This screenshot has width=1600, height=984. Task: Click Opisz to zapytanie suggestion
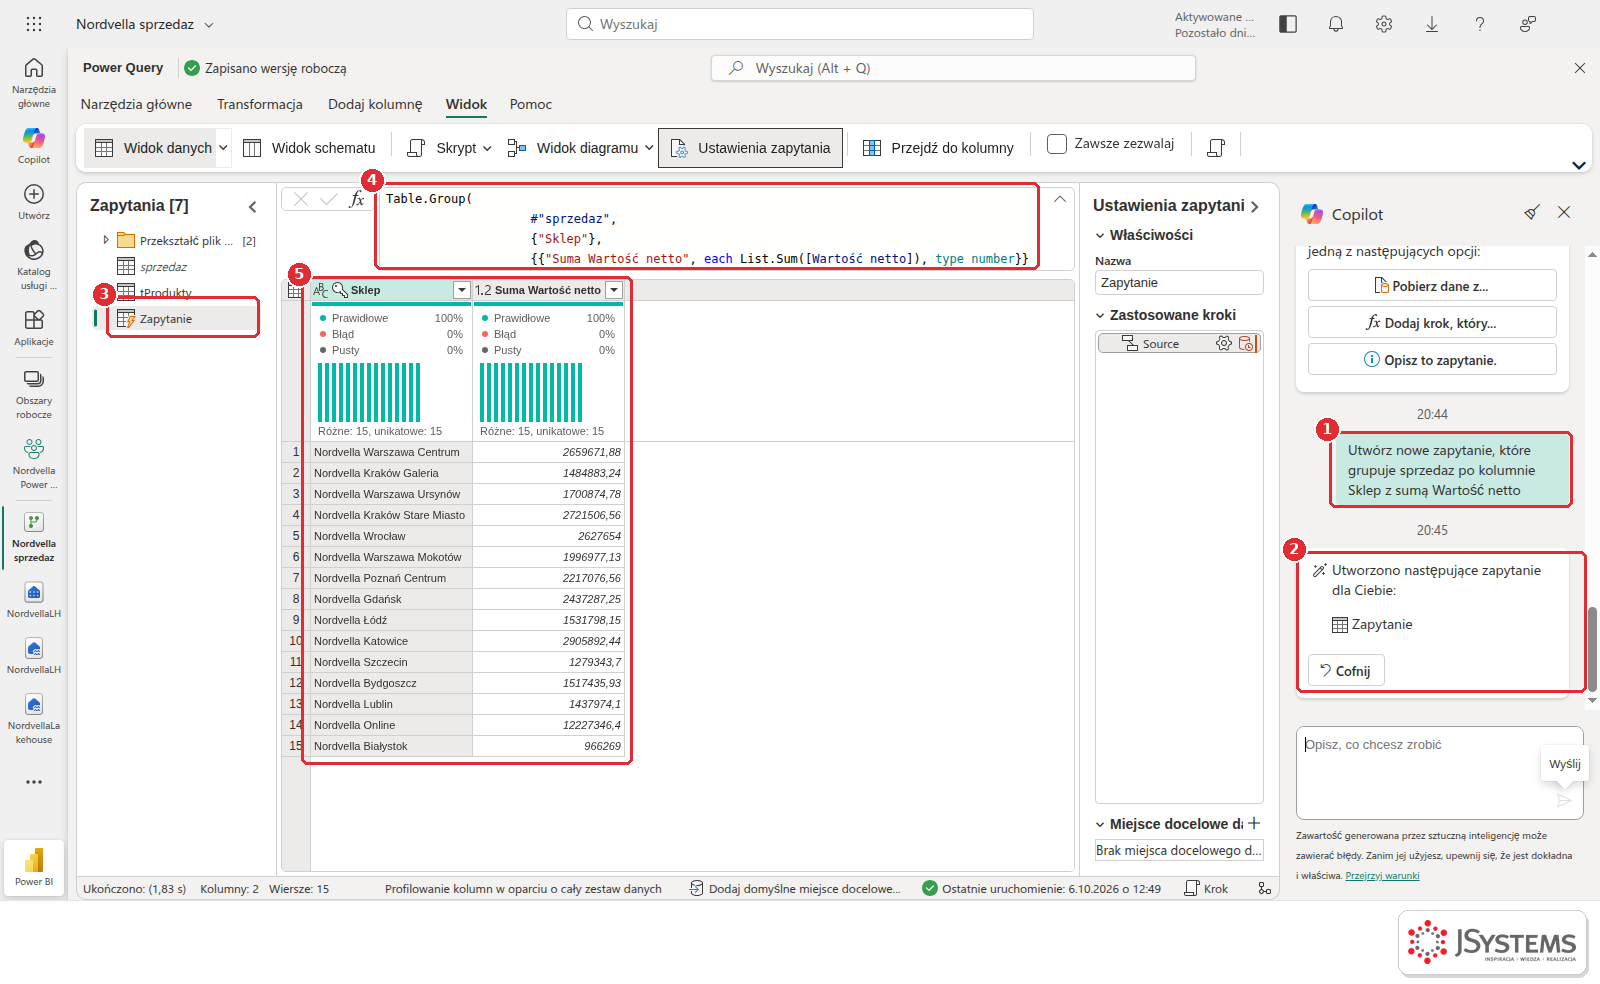click(x=1432, y=360)
